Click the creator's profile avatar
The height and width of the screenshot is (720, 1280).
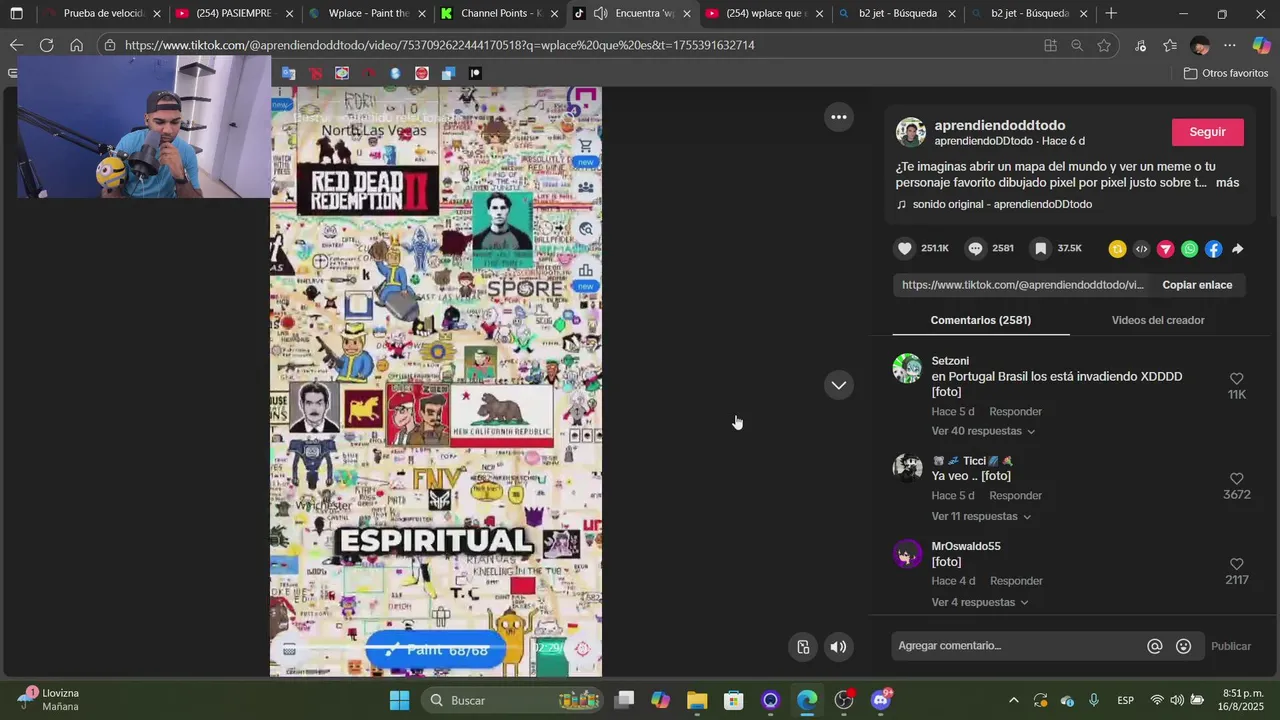(911, 132)
